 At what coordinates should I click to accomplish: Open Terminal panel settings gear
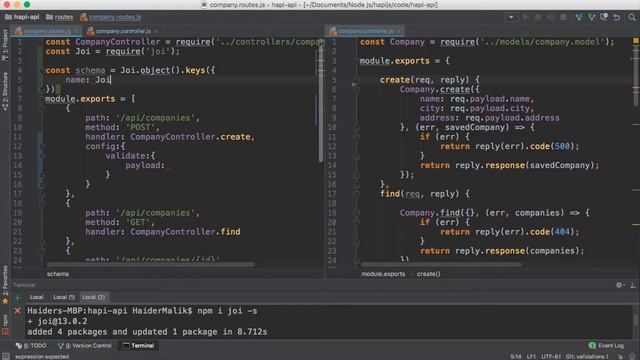[x=620, y=285]
